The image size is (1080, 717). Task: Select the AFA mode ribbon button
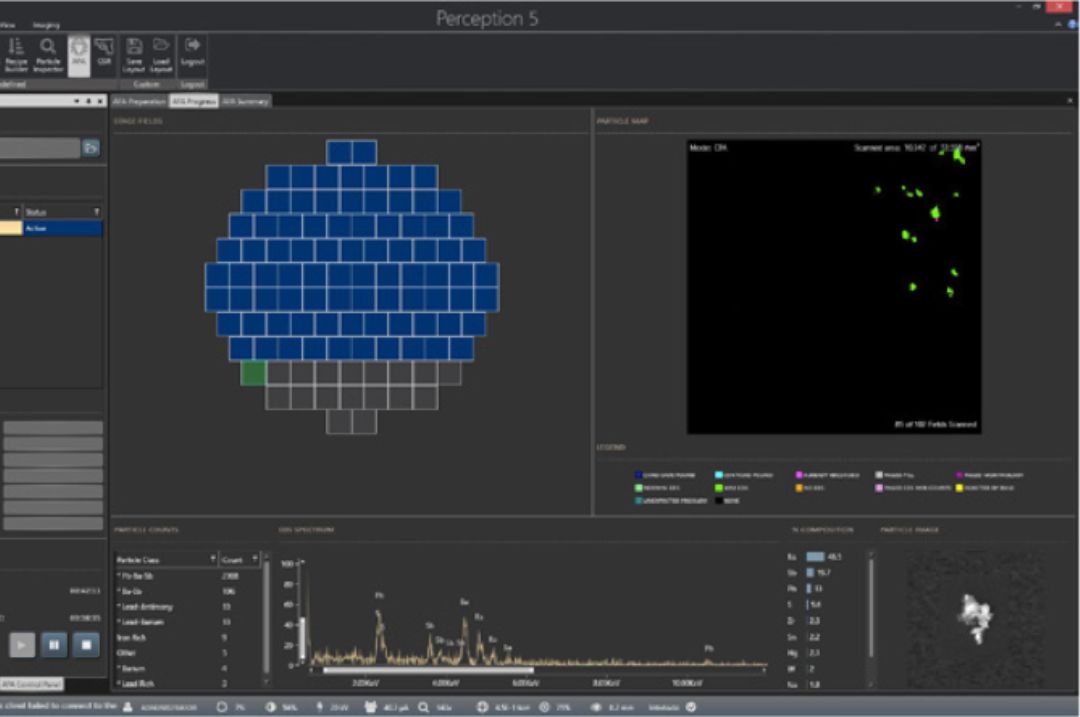pyautogui.click(x=79, y=54)
